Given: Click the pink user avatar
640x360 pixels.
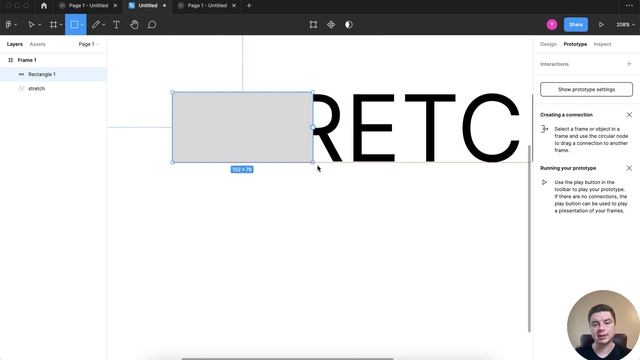Looking at the screenshot, I should coord(552,24).
